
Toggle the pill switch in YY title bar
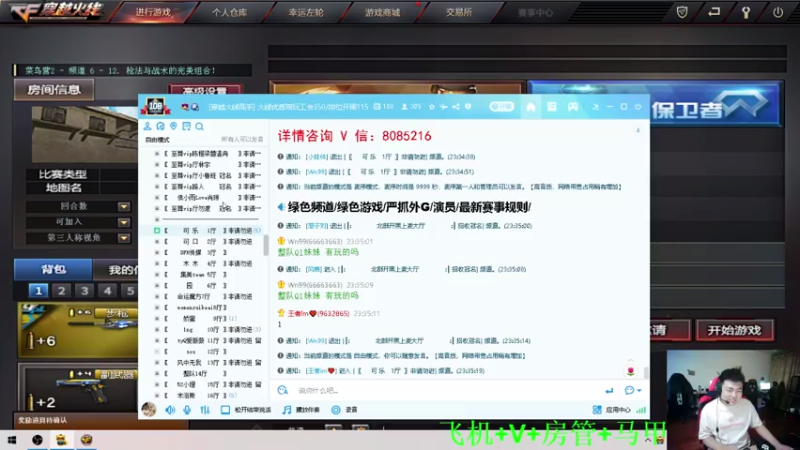[502, 107]
